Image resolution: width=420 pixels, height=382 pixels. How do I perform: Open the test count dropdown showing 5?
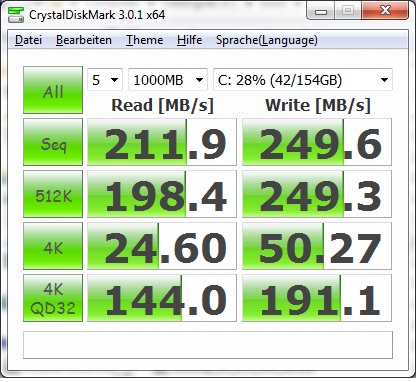[105, 80]
